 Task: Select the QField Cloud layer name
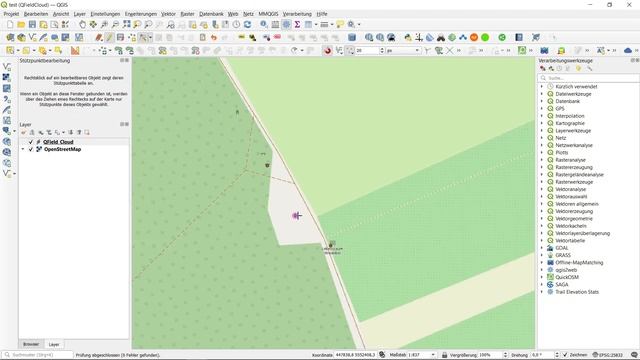(58, 142)
